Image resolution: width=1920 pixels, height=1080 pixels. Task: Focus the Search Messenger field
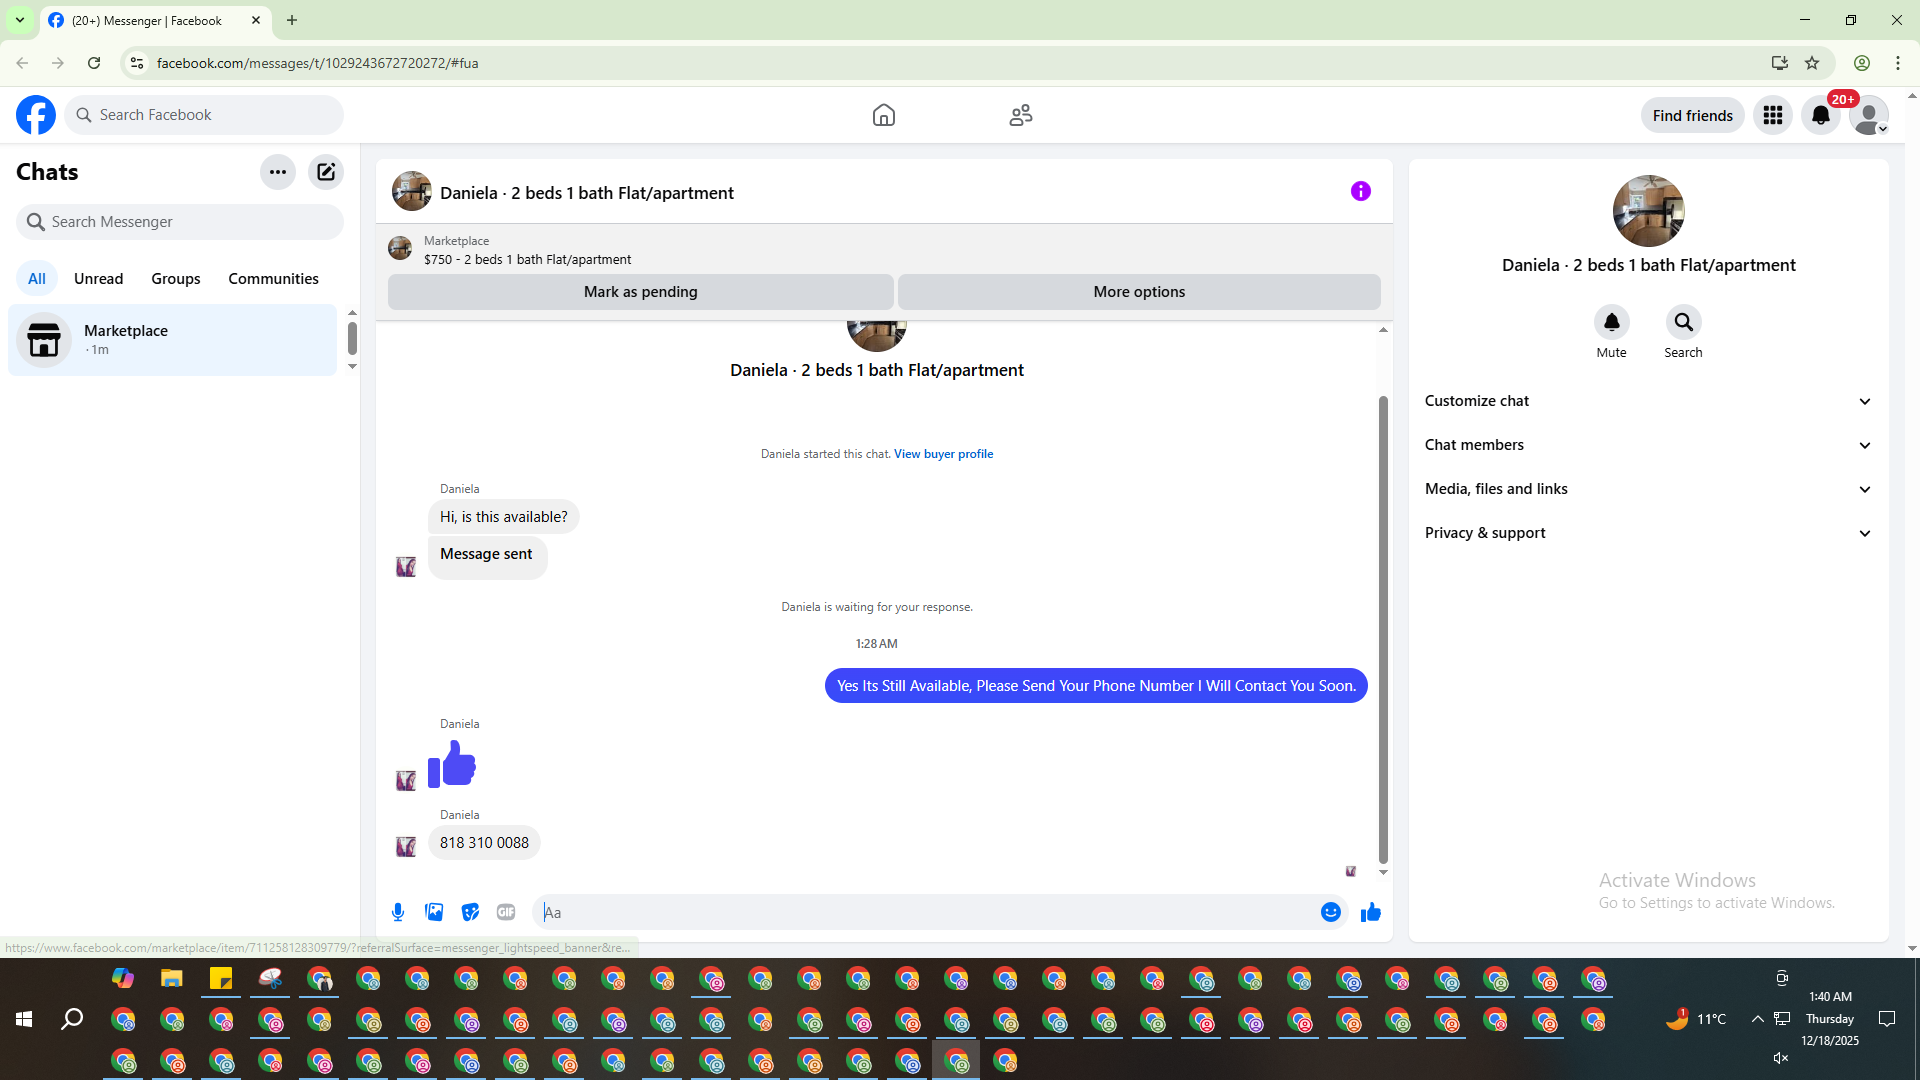point(180,222)
